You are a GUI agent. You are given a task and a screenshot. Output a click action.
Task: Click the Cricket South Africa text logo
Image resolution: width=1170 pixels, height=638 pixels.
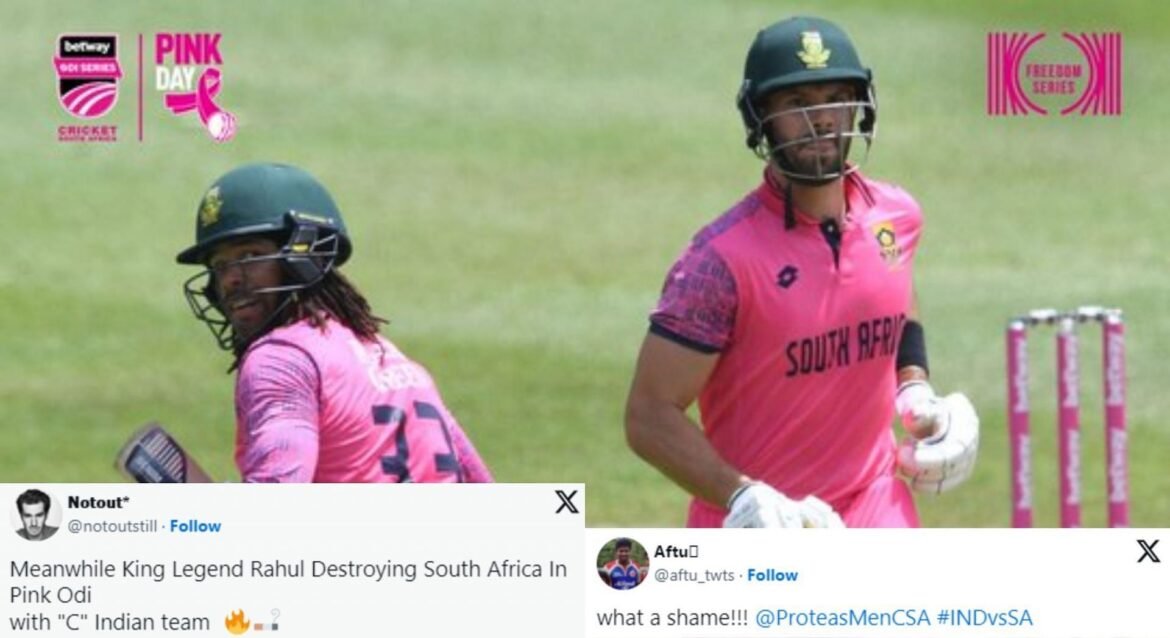(x=87, y=133)
